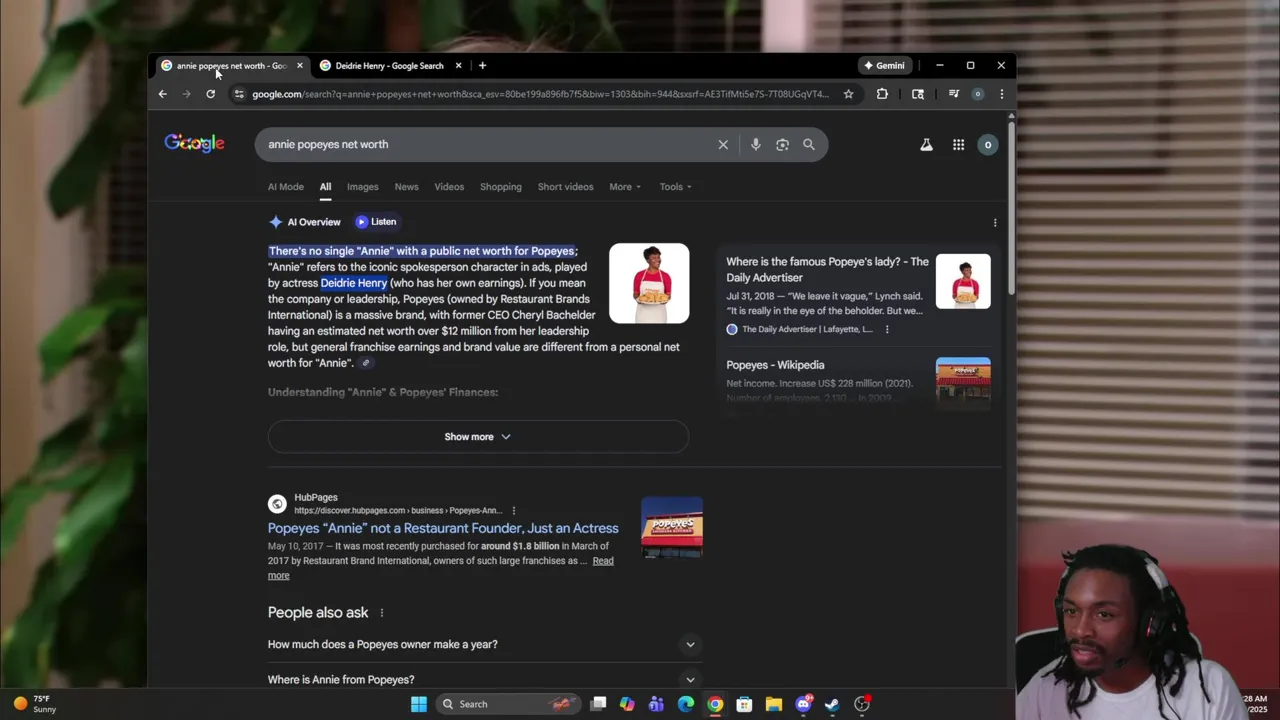Open Discord from the taskbar
The image size is (1280, 720).
pyautogui.click(x=803, y=704)
